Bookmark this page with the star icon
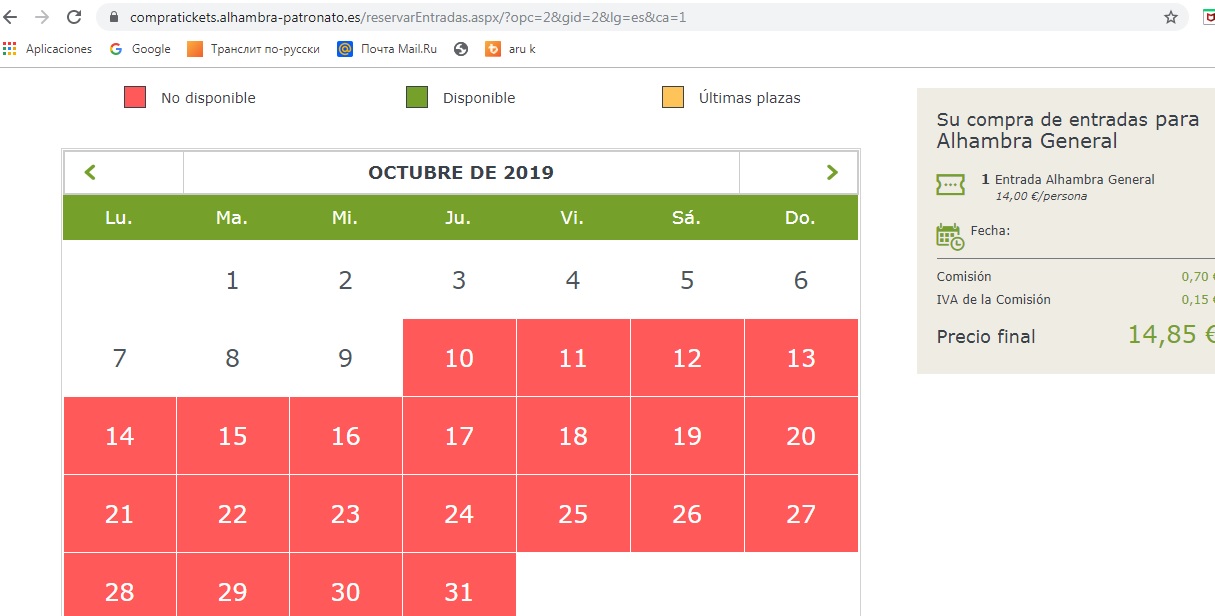Viewport: 1215px width, 616px height. [x=1171, y=17]
